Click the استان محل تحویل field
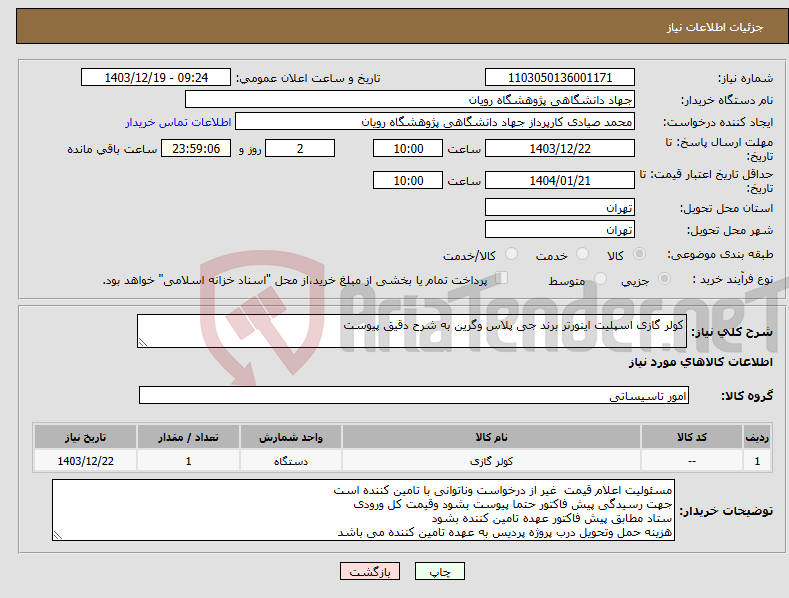The width and height of the screenshot is (789, 598). [x=560, y=207]
